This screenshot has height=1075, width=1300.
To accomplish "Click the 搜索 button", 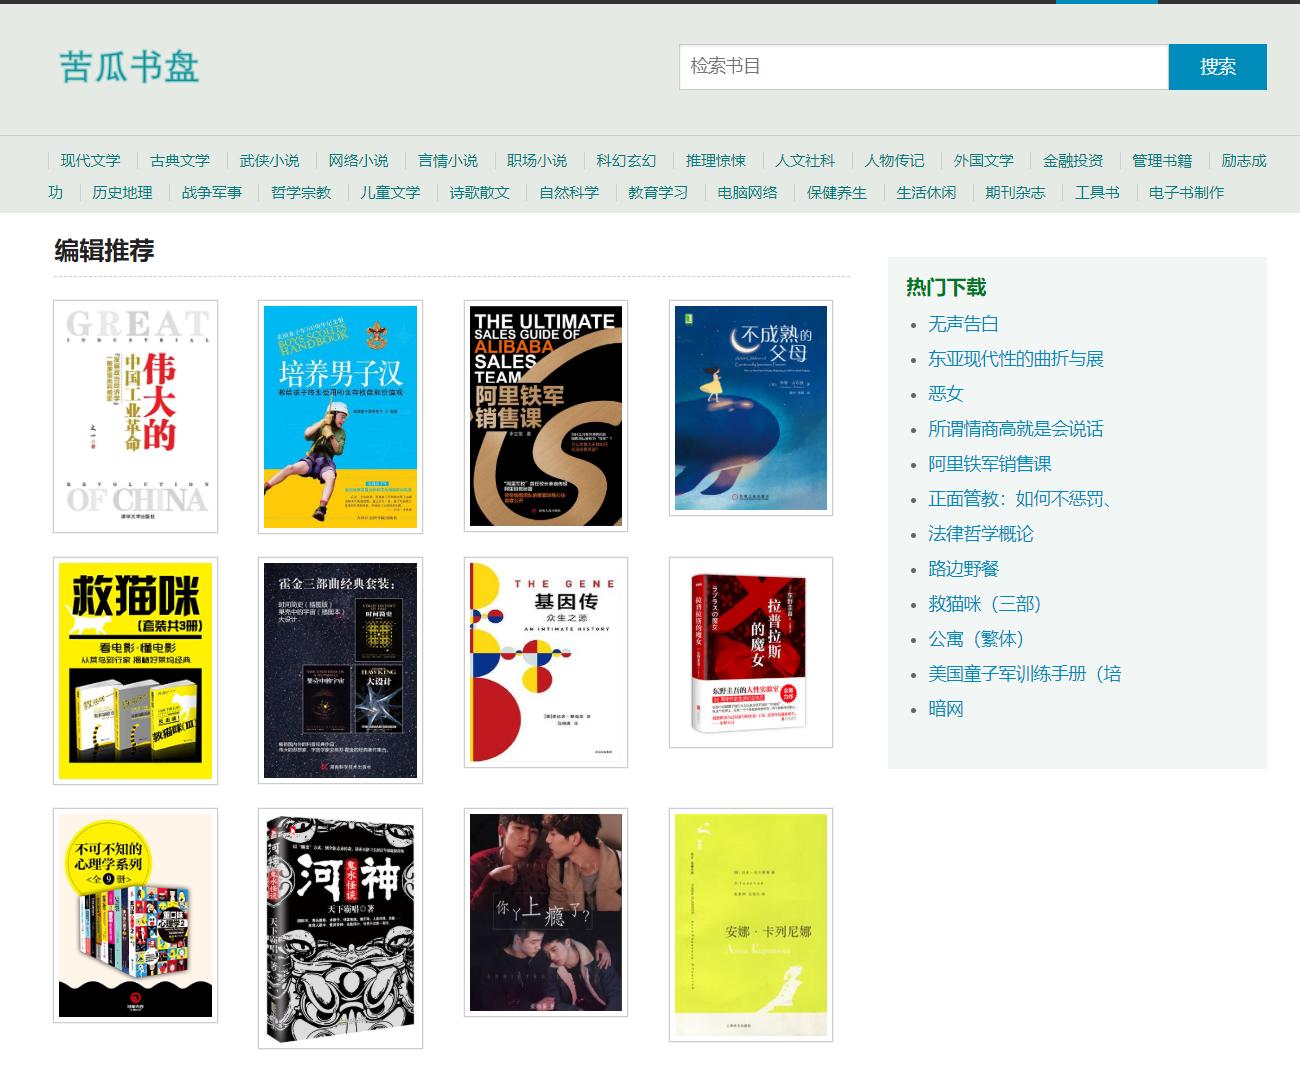I will tap(1218, 67).
